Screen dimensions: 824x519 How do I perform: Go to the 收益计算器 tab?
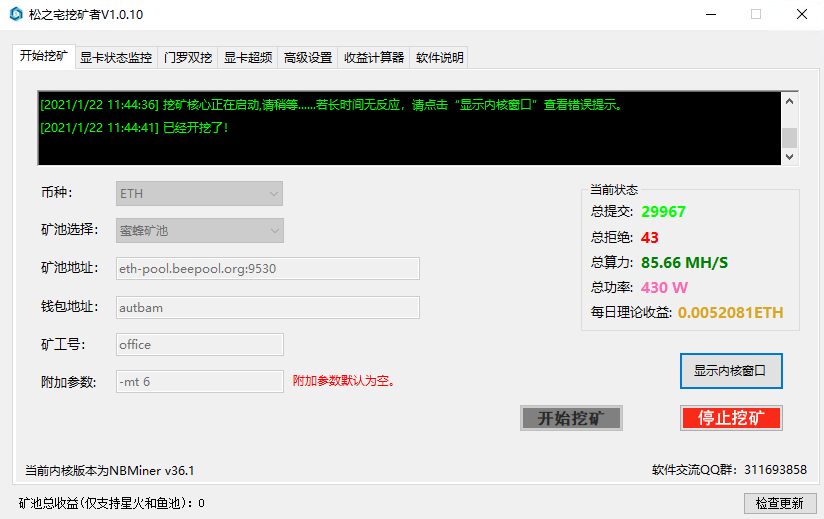(374, 57)
